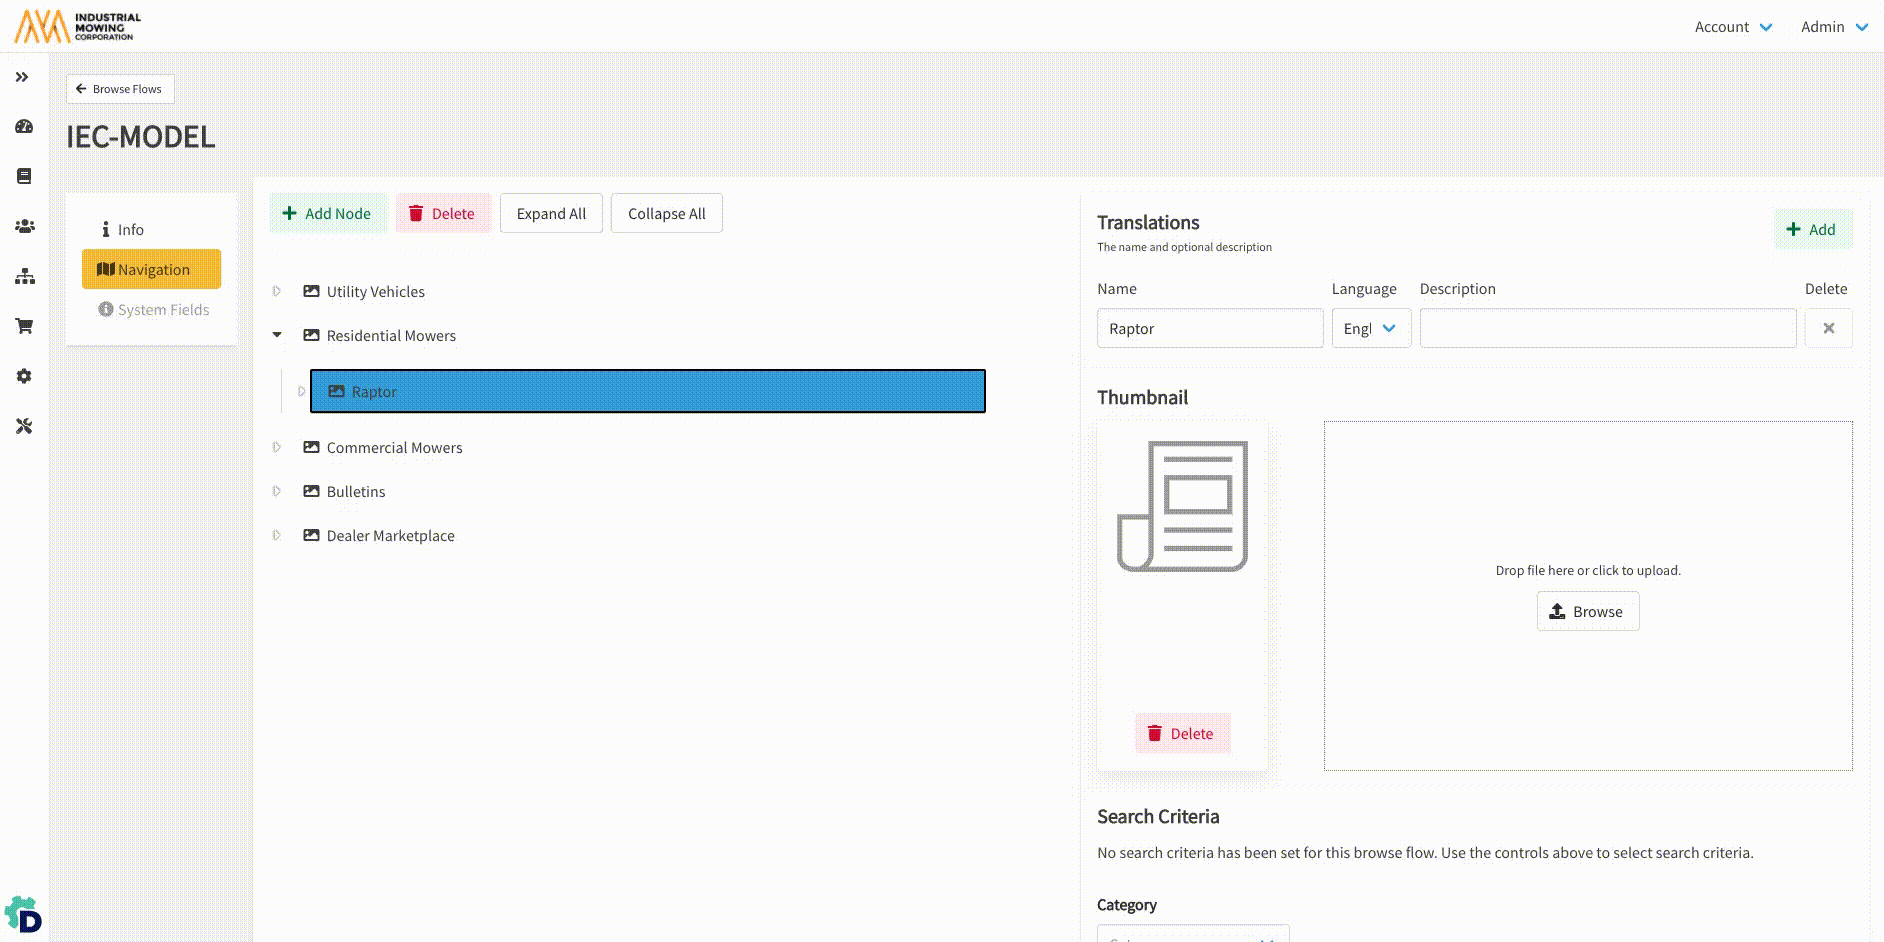This screenshot has width=1884, height=942.
Task: Open the Admin menu
Action: click(1833, 27)
